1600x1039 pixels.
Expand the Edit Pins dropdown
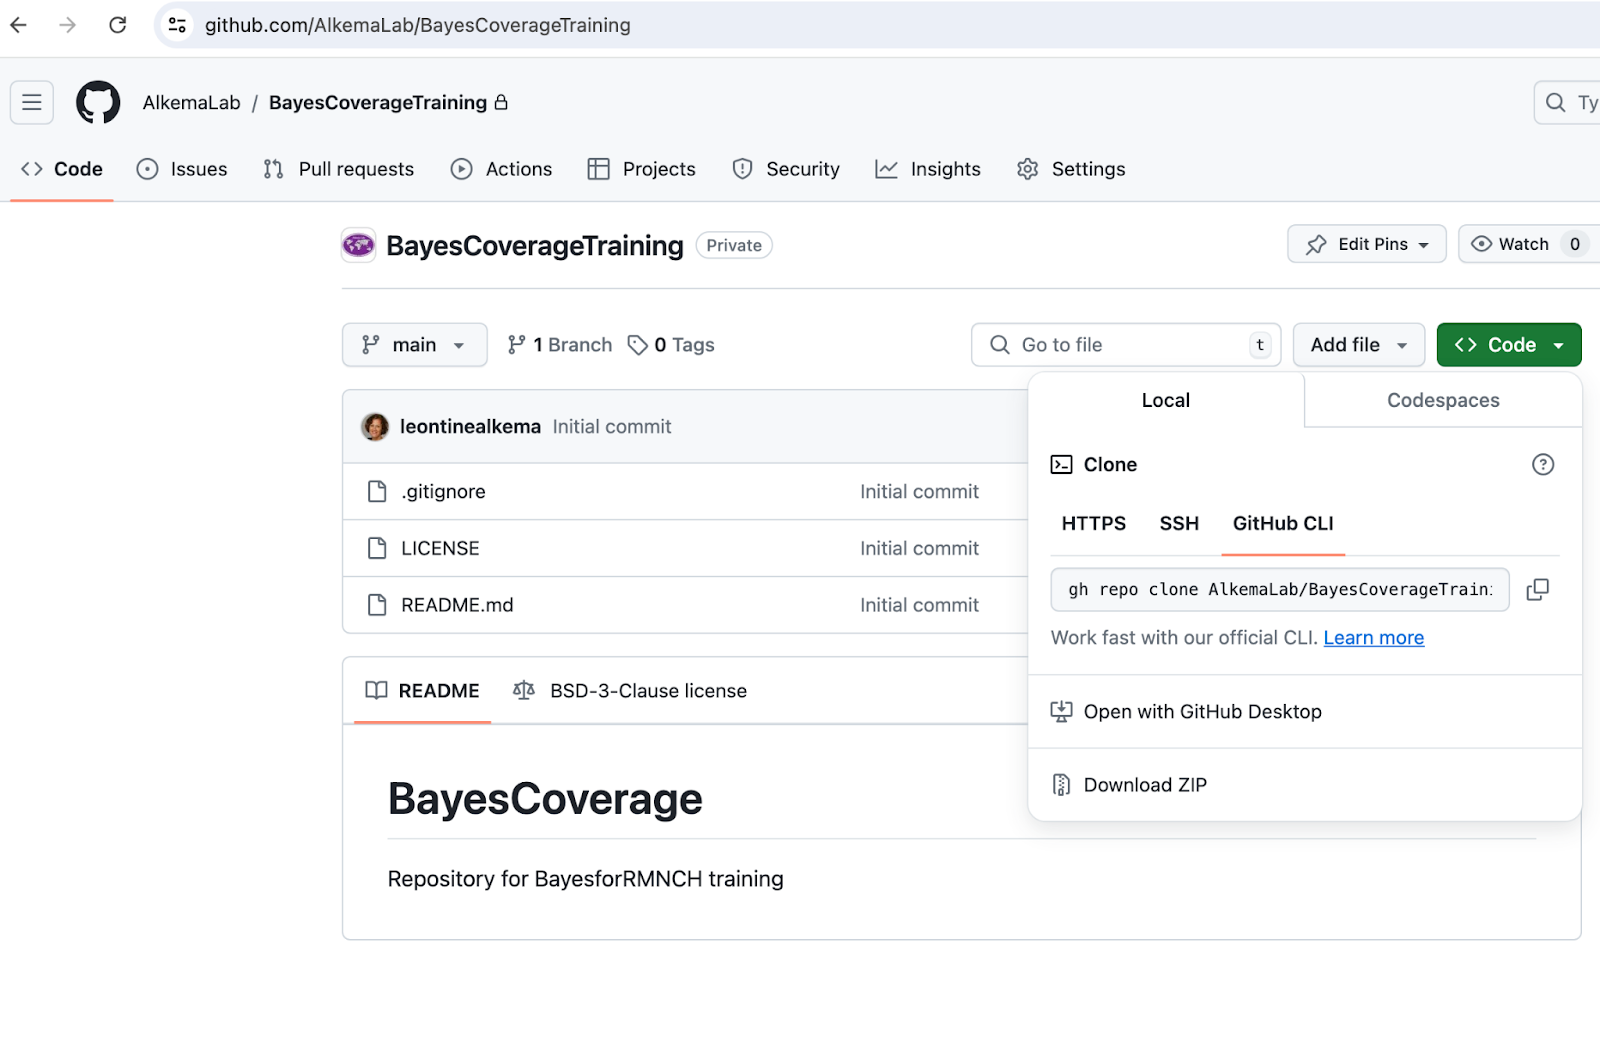click(x=1366, y=244)
